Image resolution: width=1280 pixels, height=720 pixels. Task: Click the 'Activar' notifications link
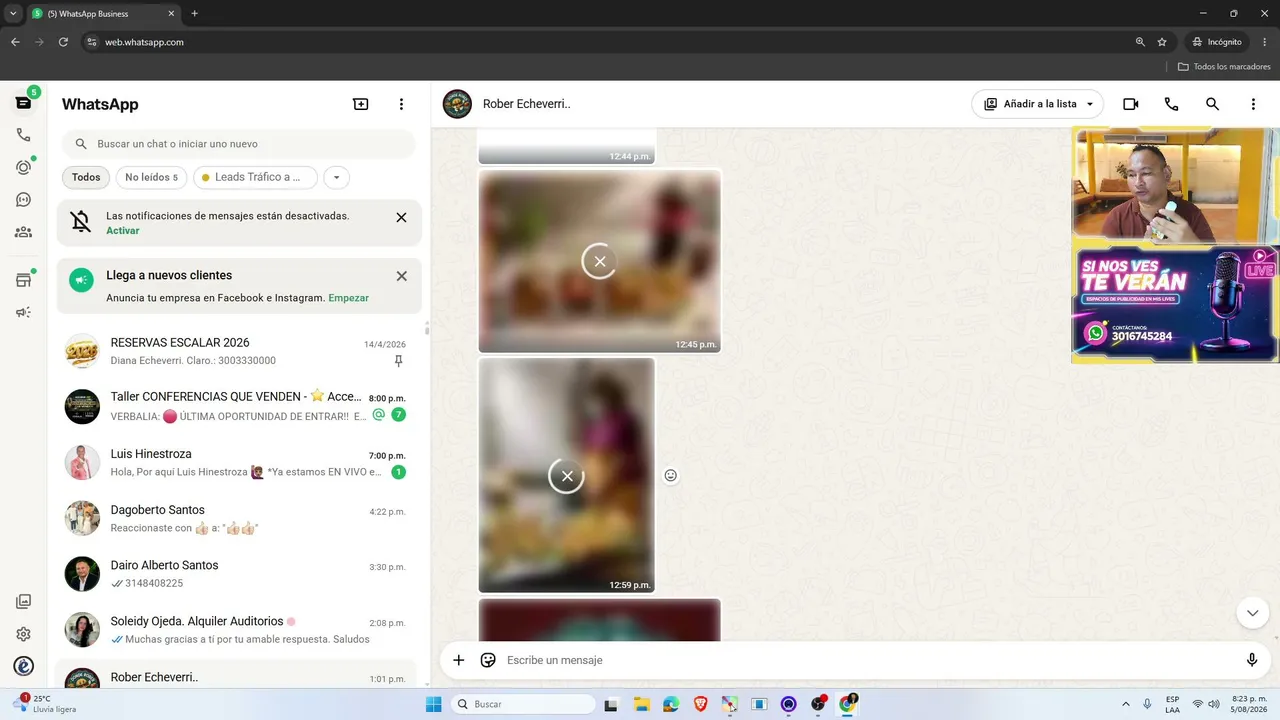(123, 231)
